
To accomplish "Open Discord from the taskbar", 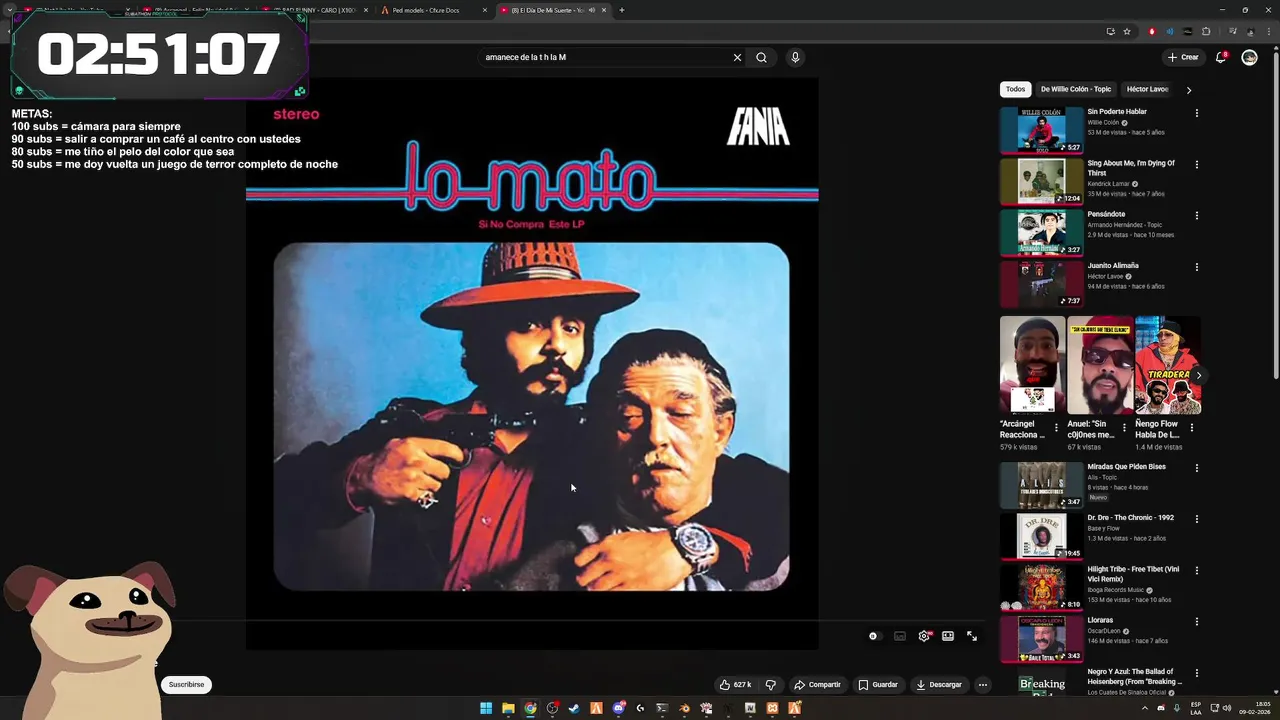I will coord(618,708).
